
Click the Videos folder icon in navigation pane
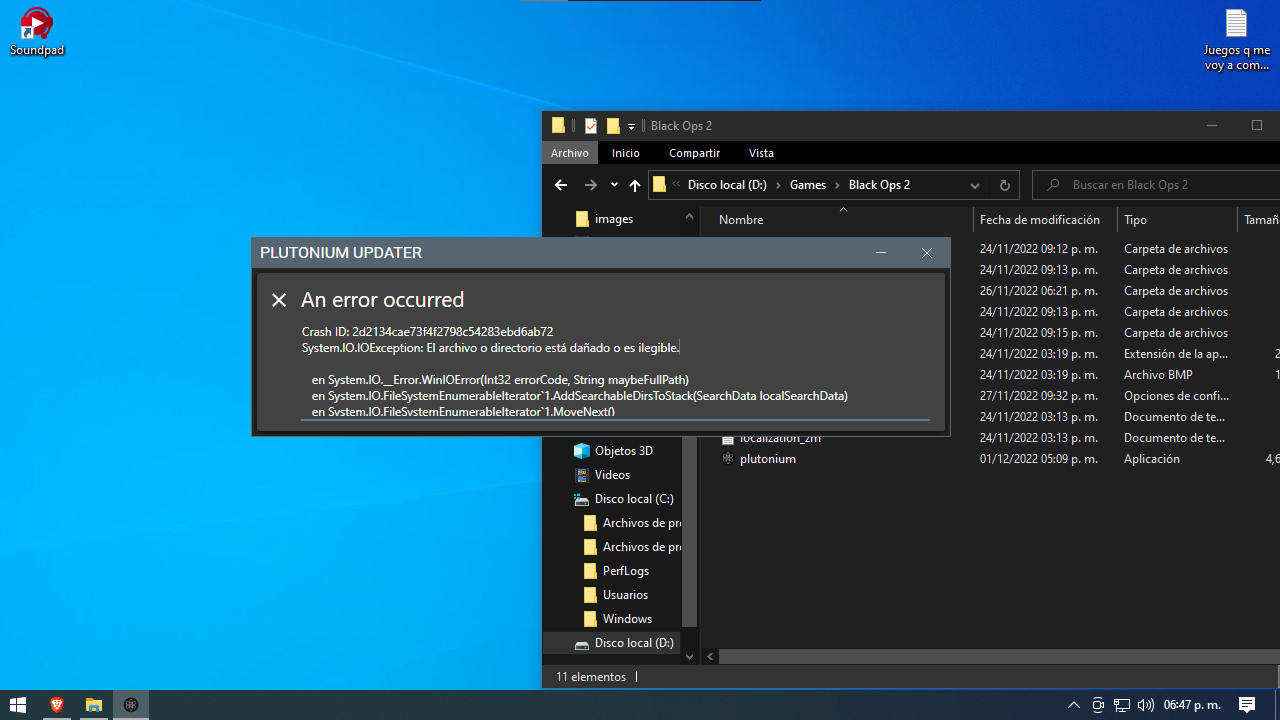pyautogui.click(x=582, y=475)
